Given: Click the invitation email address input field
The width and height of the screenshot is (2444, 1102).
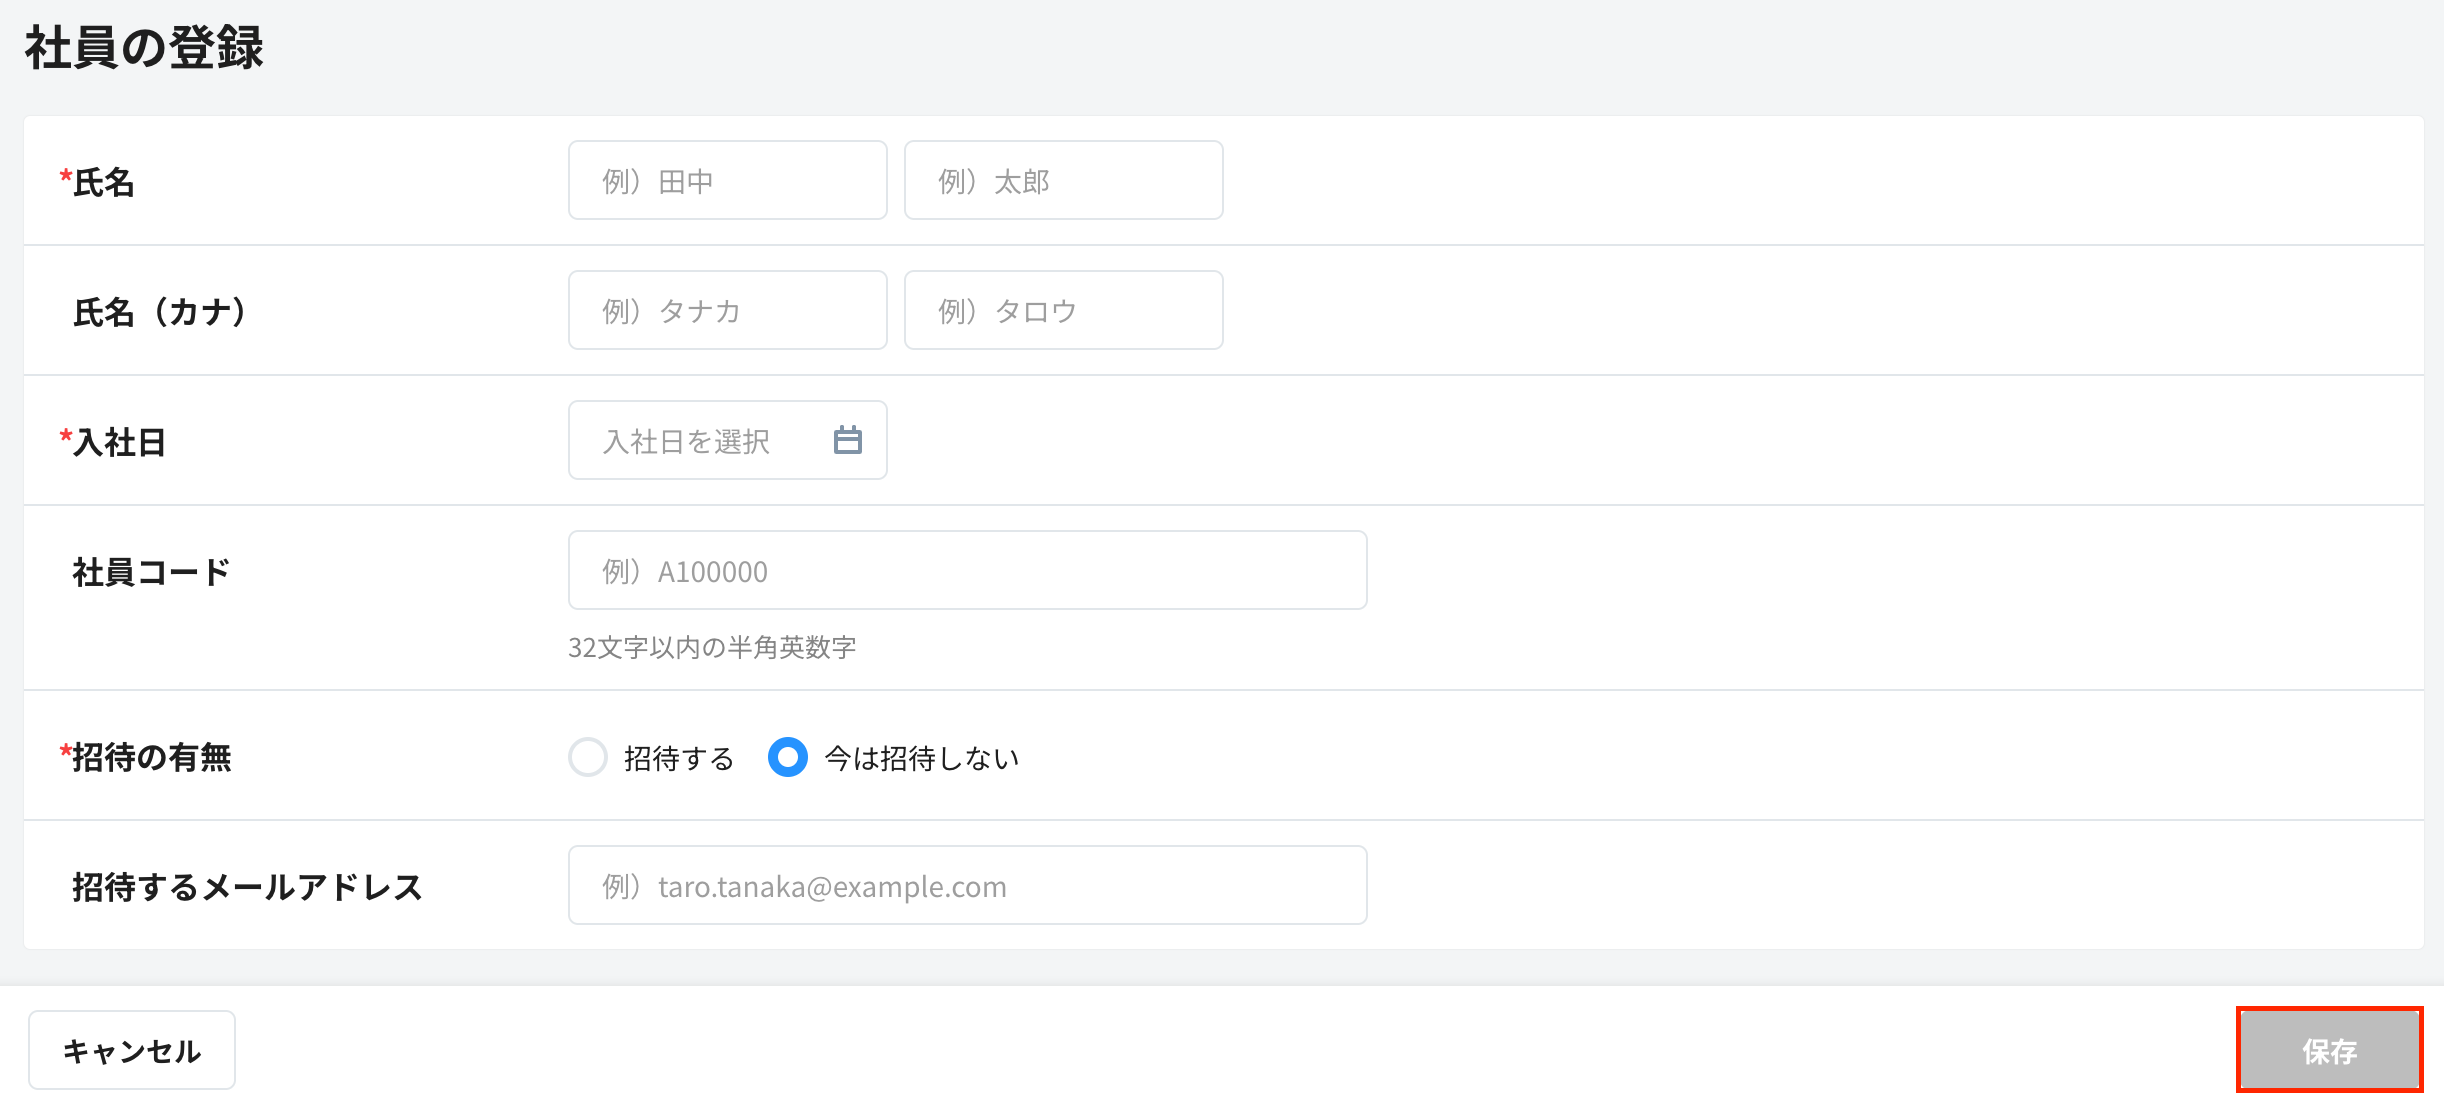Looking at the screenshot, I should [x=967, y=886].
